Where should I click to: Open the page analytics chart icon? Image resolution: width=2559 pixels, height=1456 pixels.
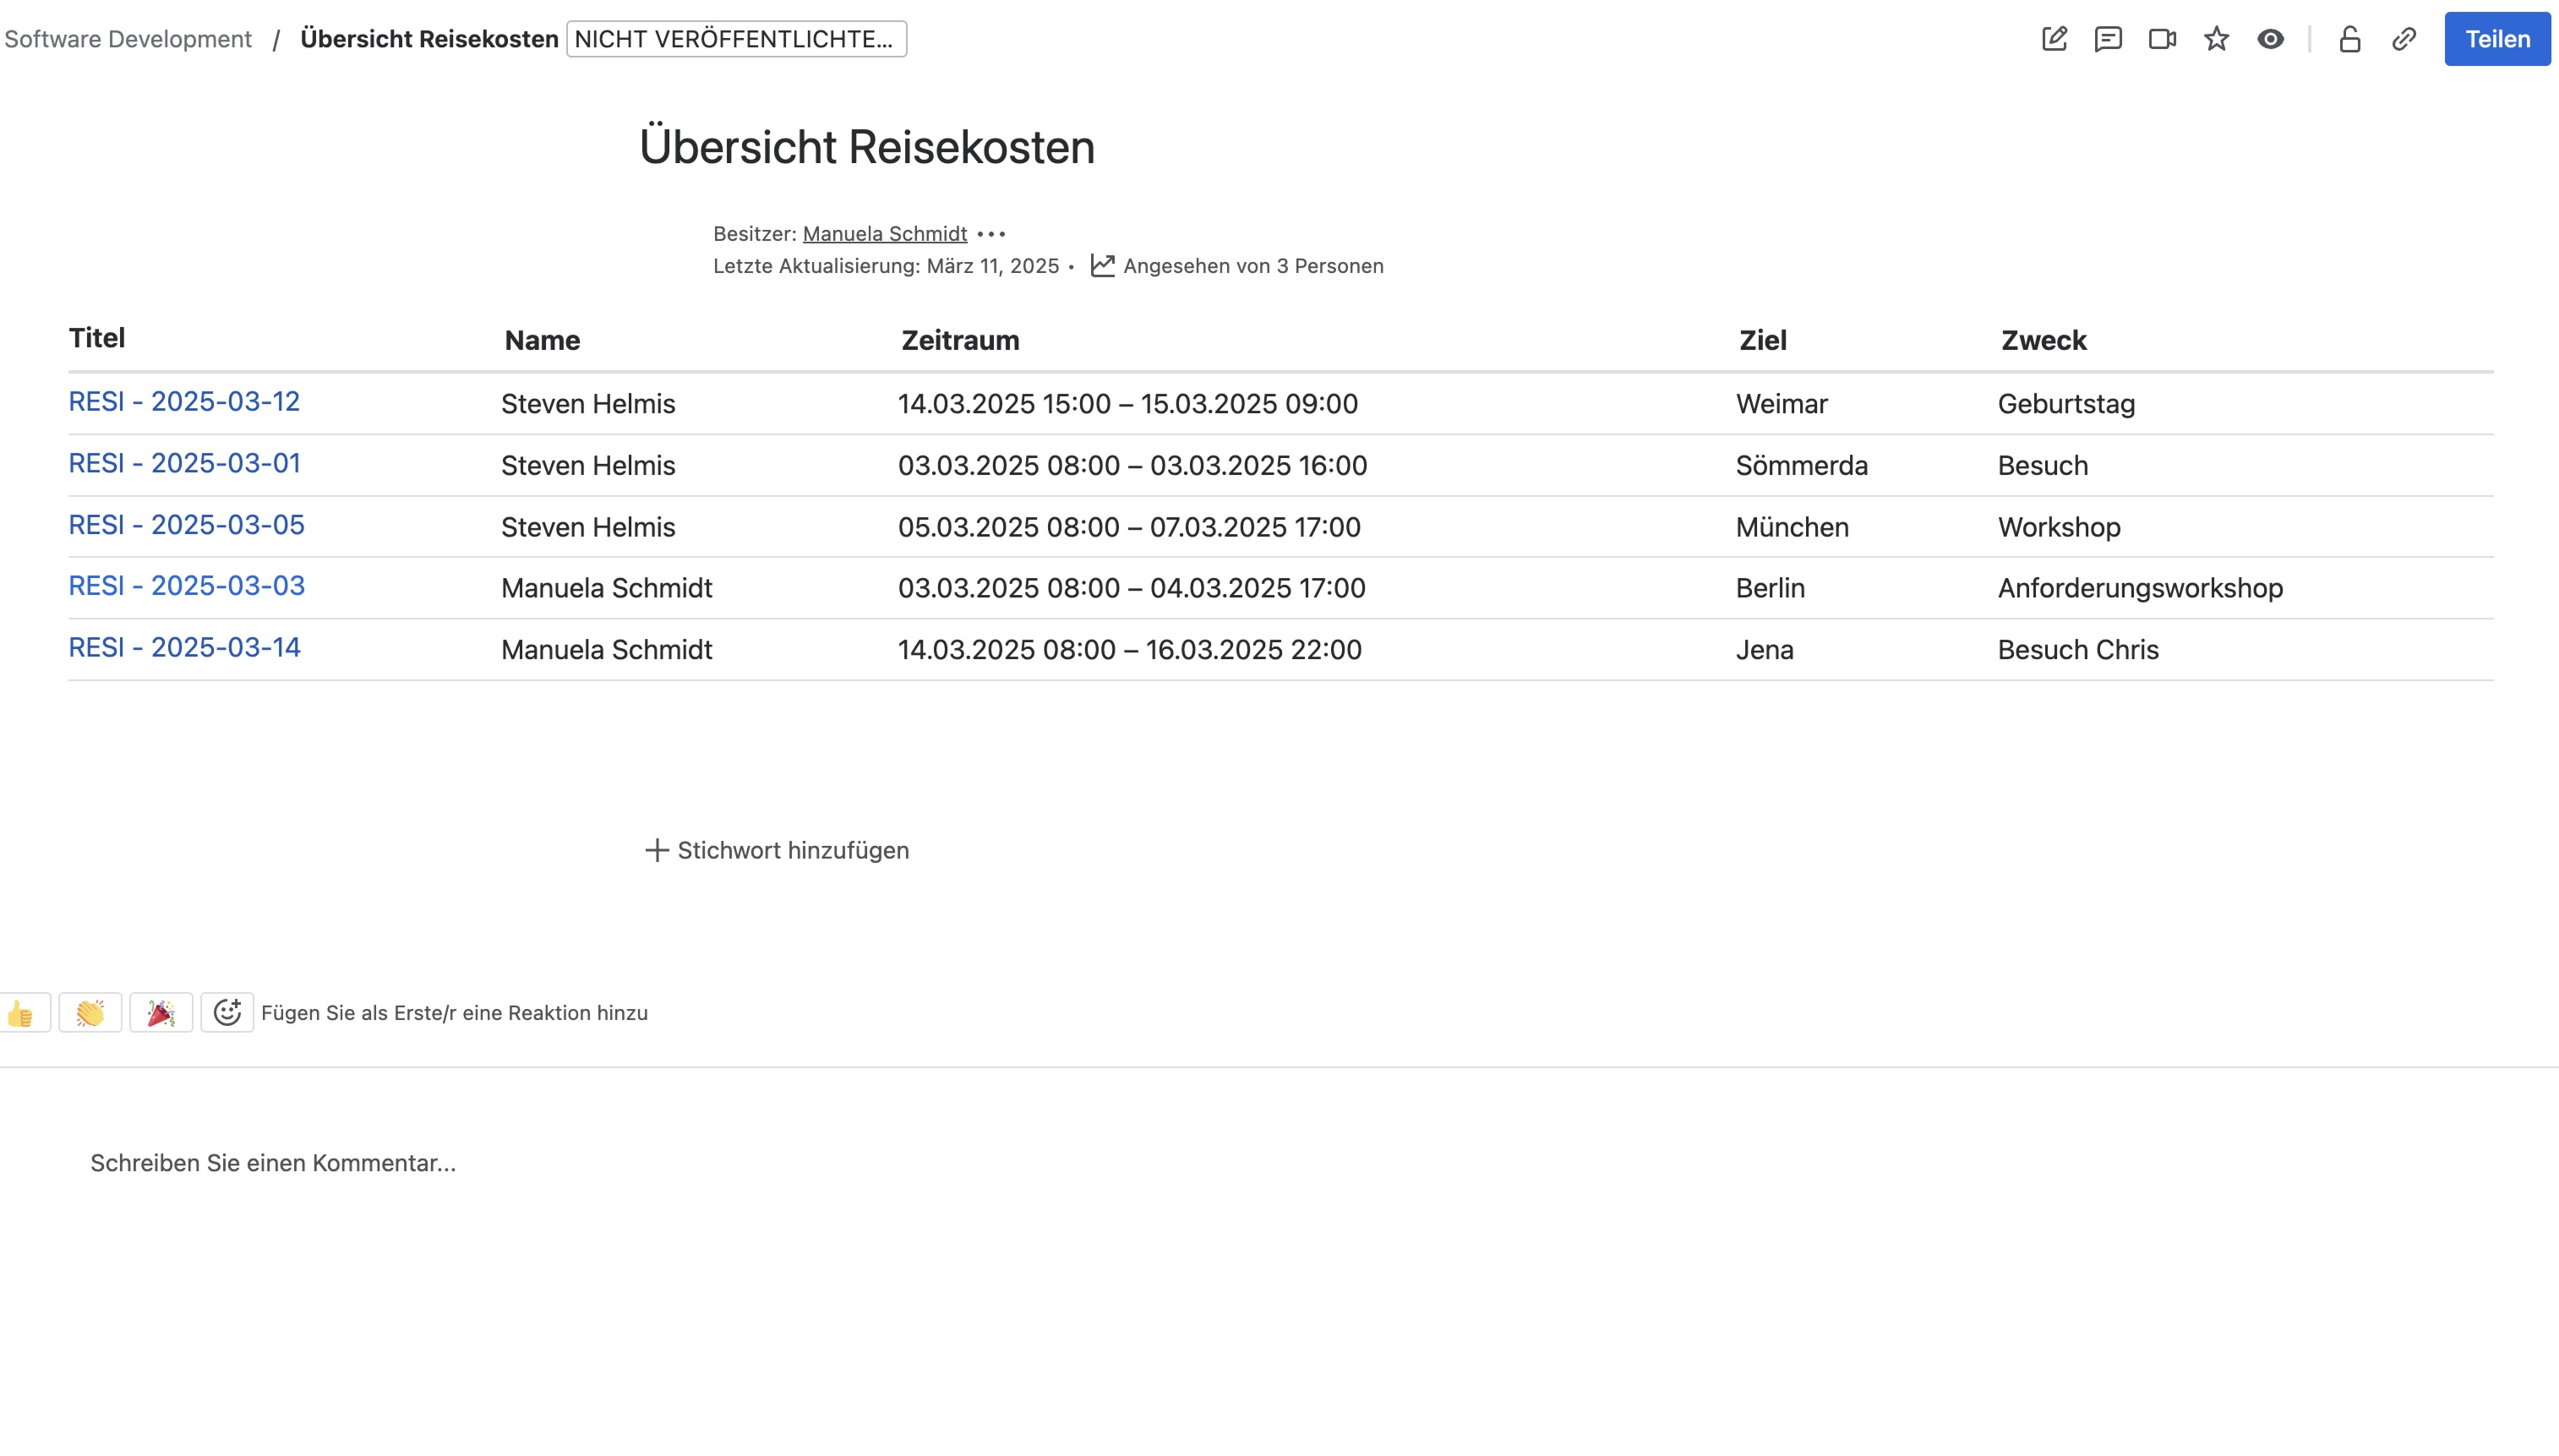coord(1102,266)
